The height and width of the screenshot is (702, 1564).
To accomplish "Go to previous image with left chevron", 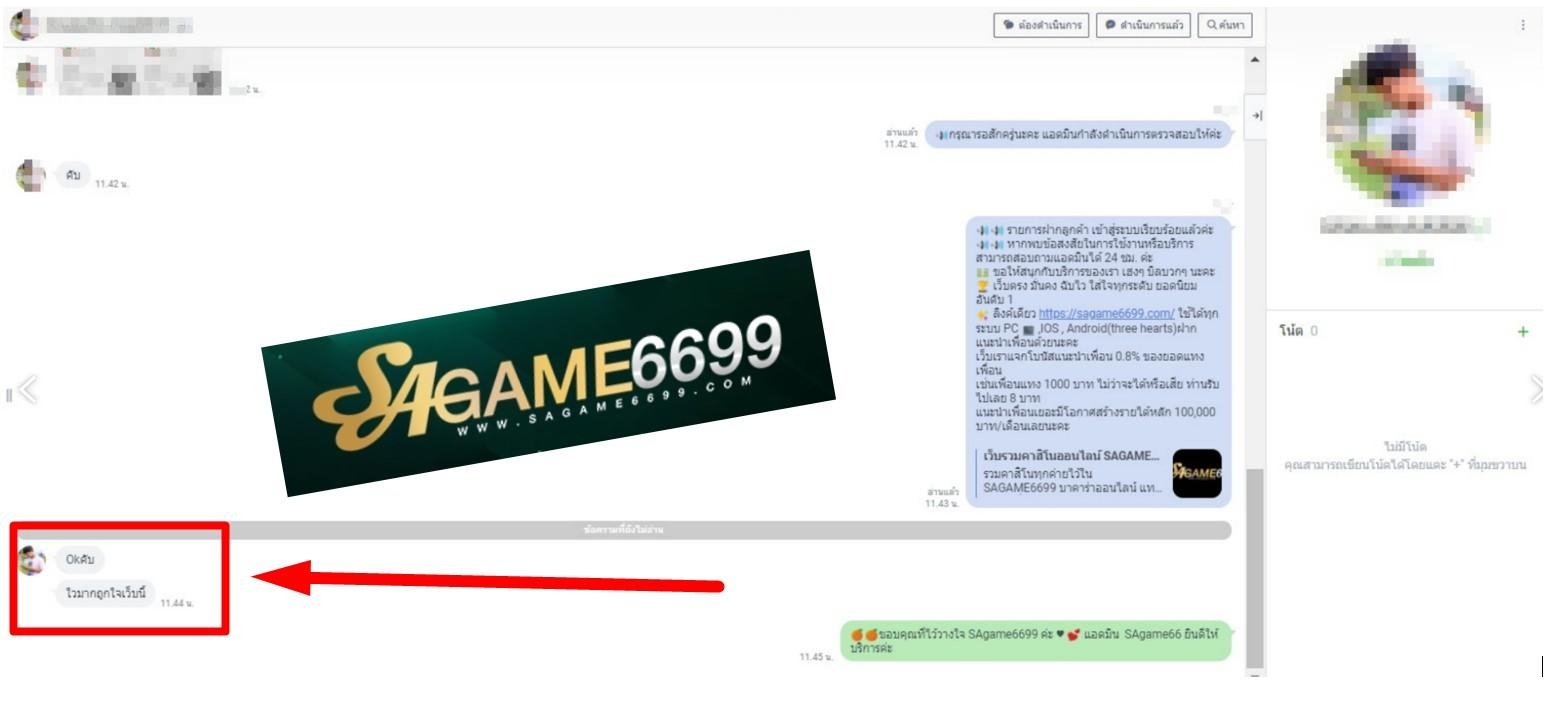I will tap(27, 391).
